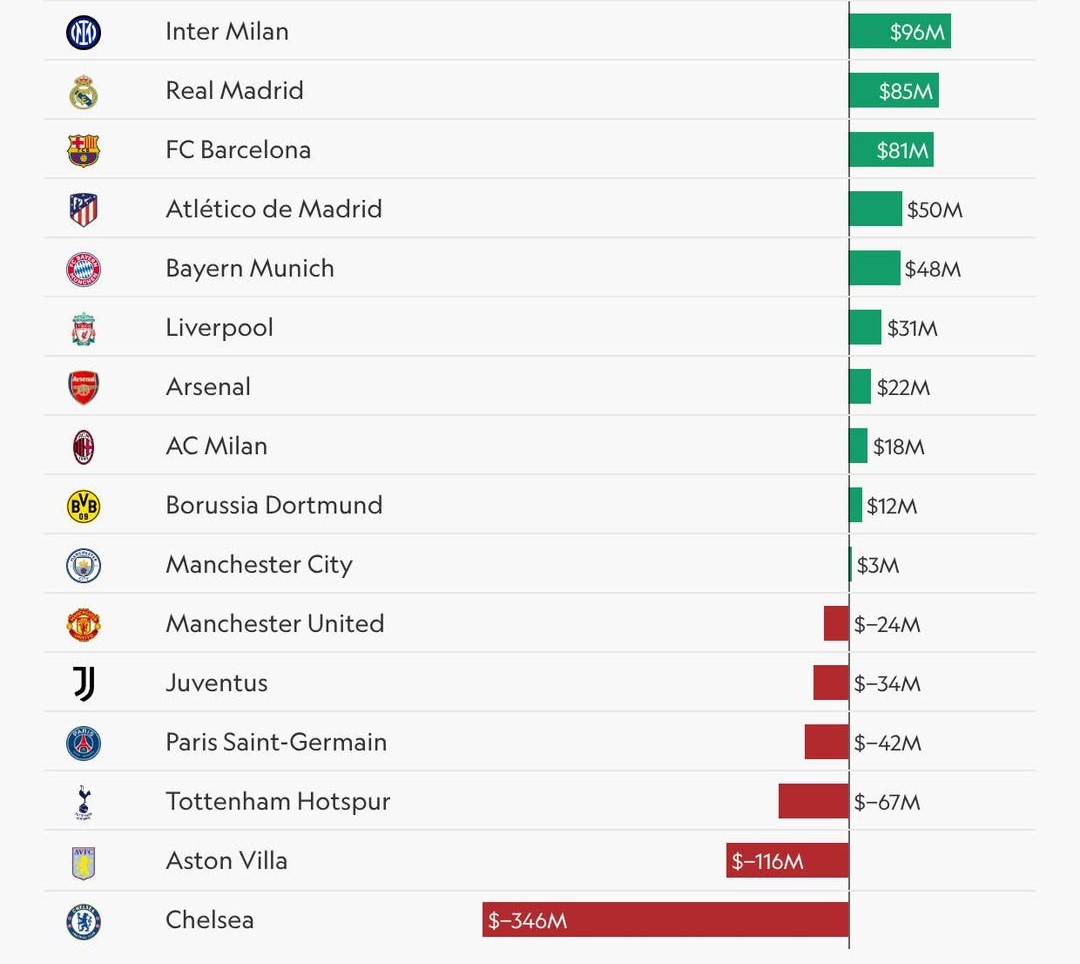The image size is (1080, 964).
Task: Click the Inter Milan club crest
Action: [84, 33]
